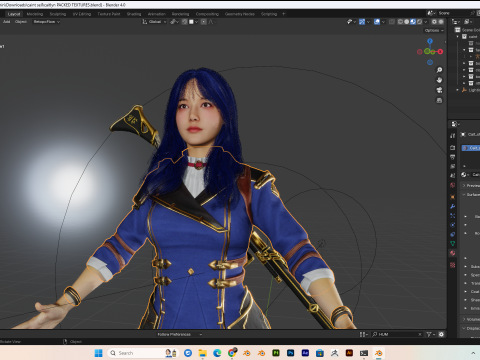The image size is (480, 360).
Task: Open File Explorer from the taskbar
Action: (x=202, y=353)
